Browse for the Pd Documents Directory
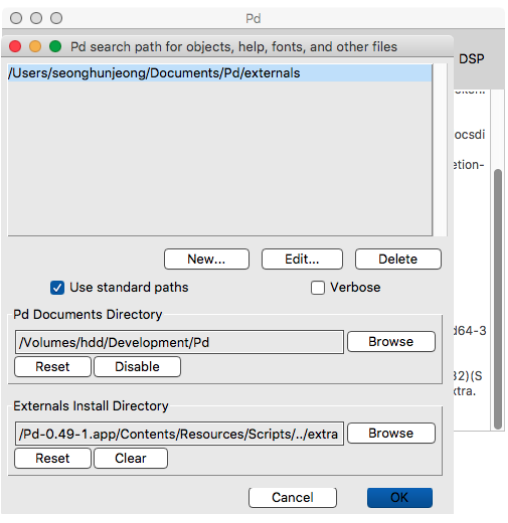The image size is (508, 523). pos(391,342)
